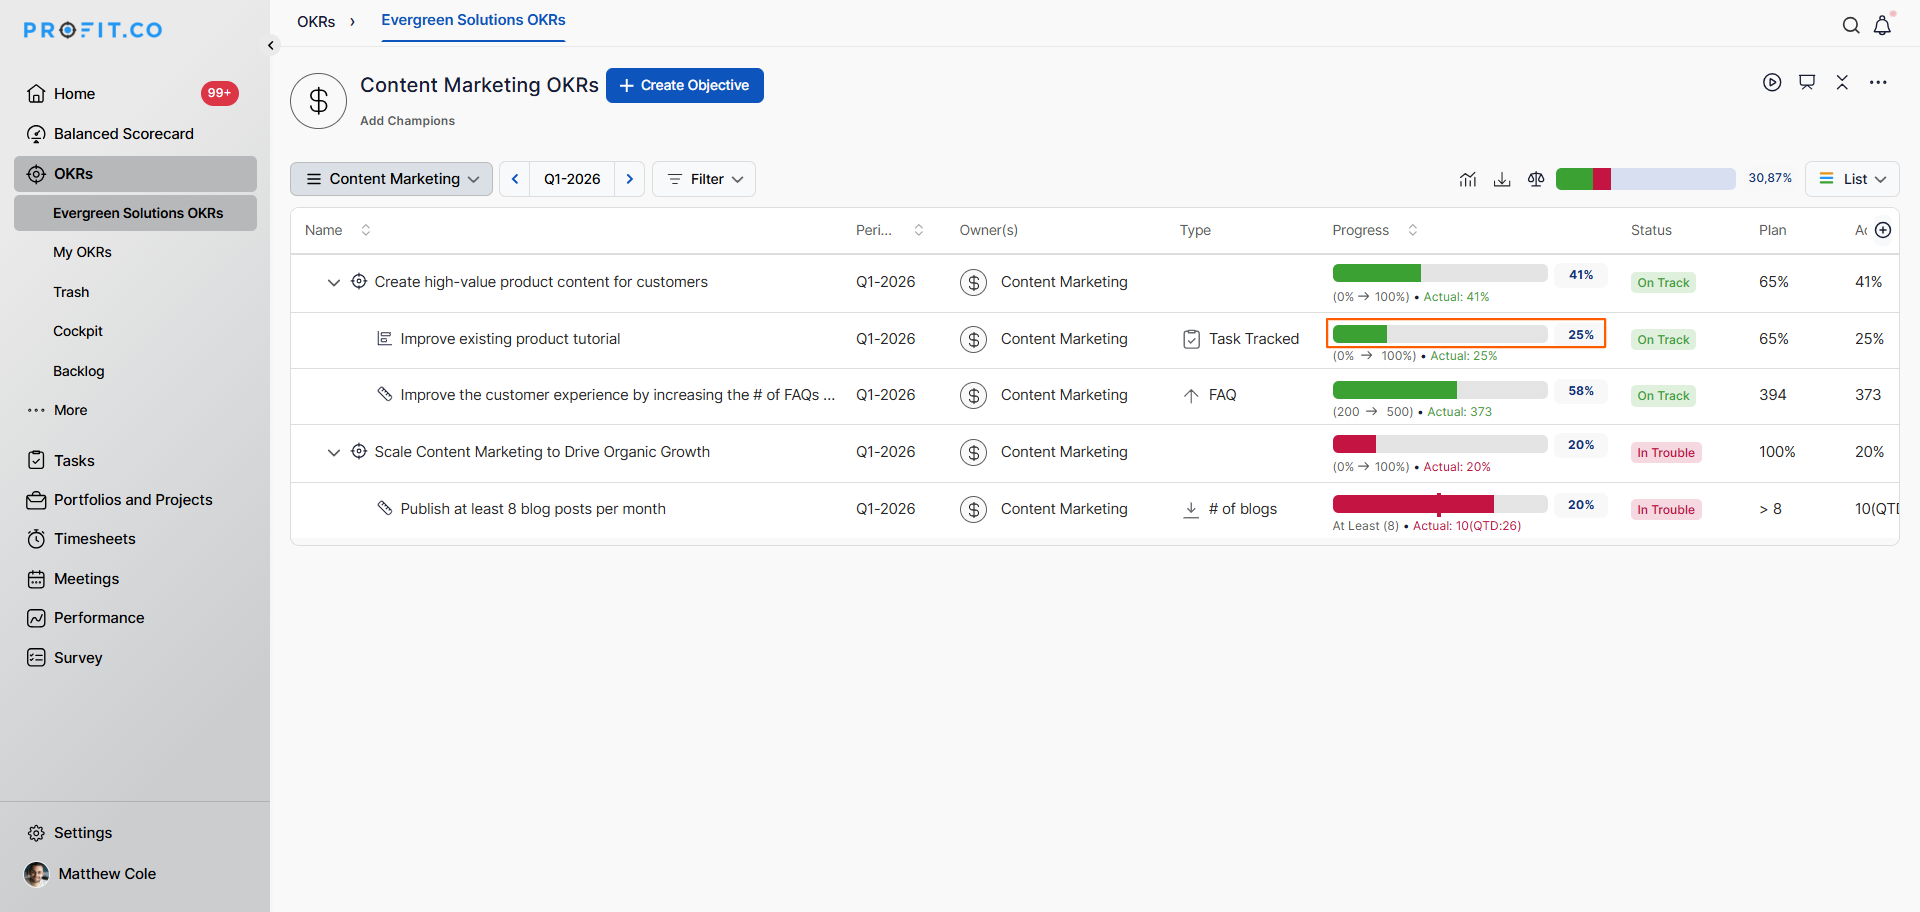The image size is (1920, 912).
Task: Open the three-dot more options menu
Action: (1878, 83)
